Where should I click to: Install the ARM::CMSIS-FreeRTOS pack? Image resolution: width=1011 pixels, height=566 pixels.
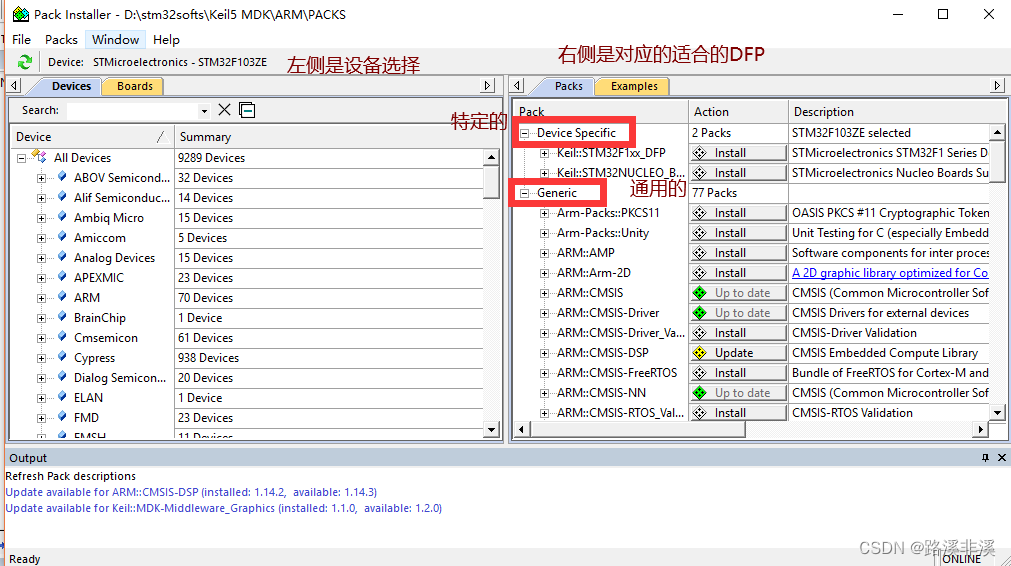click(x=738, y=373)
